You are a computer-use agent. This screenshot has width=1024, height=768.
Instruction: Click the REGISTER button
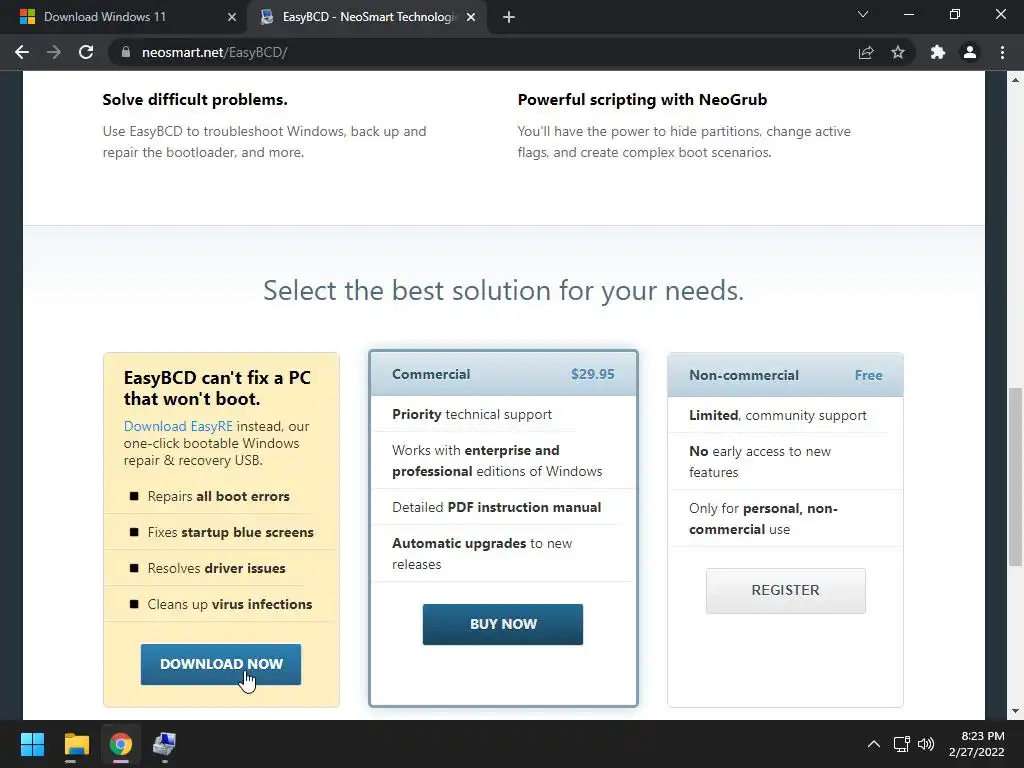coord(786,590)
